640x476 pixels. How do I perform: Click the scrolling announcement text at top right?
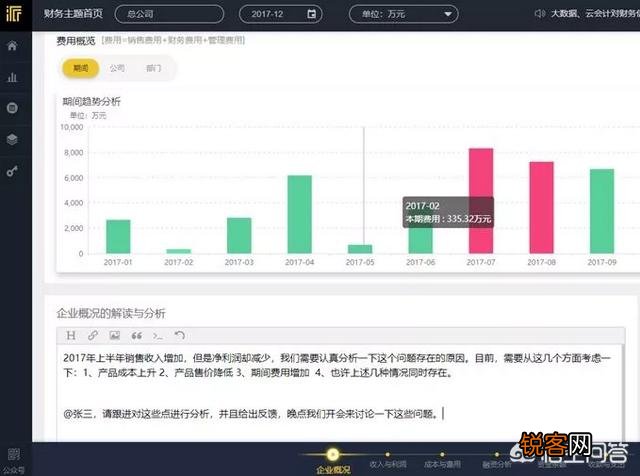click(595, 14)
